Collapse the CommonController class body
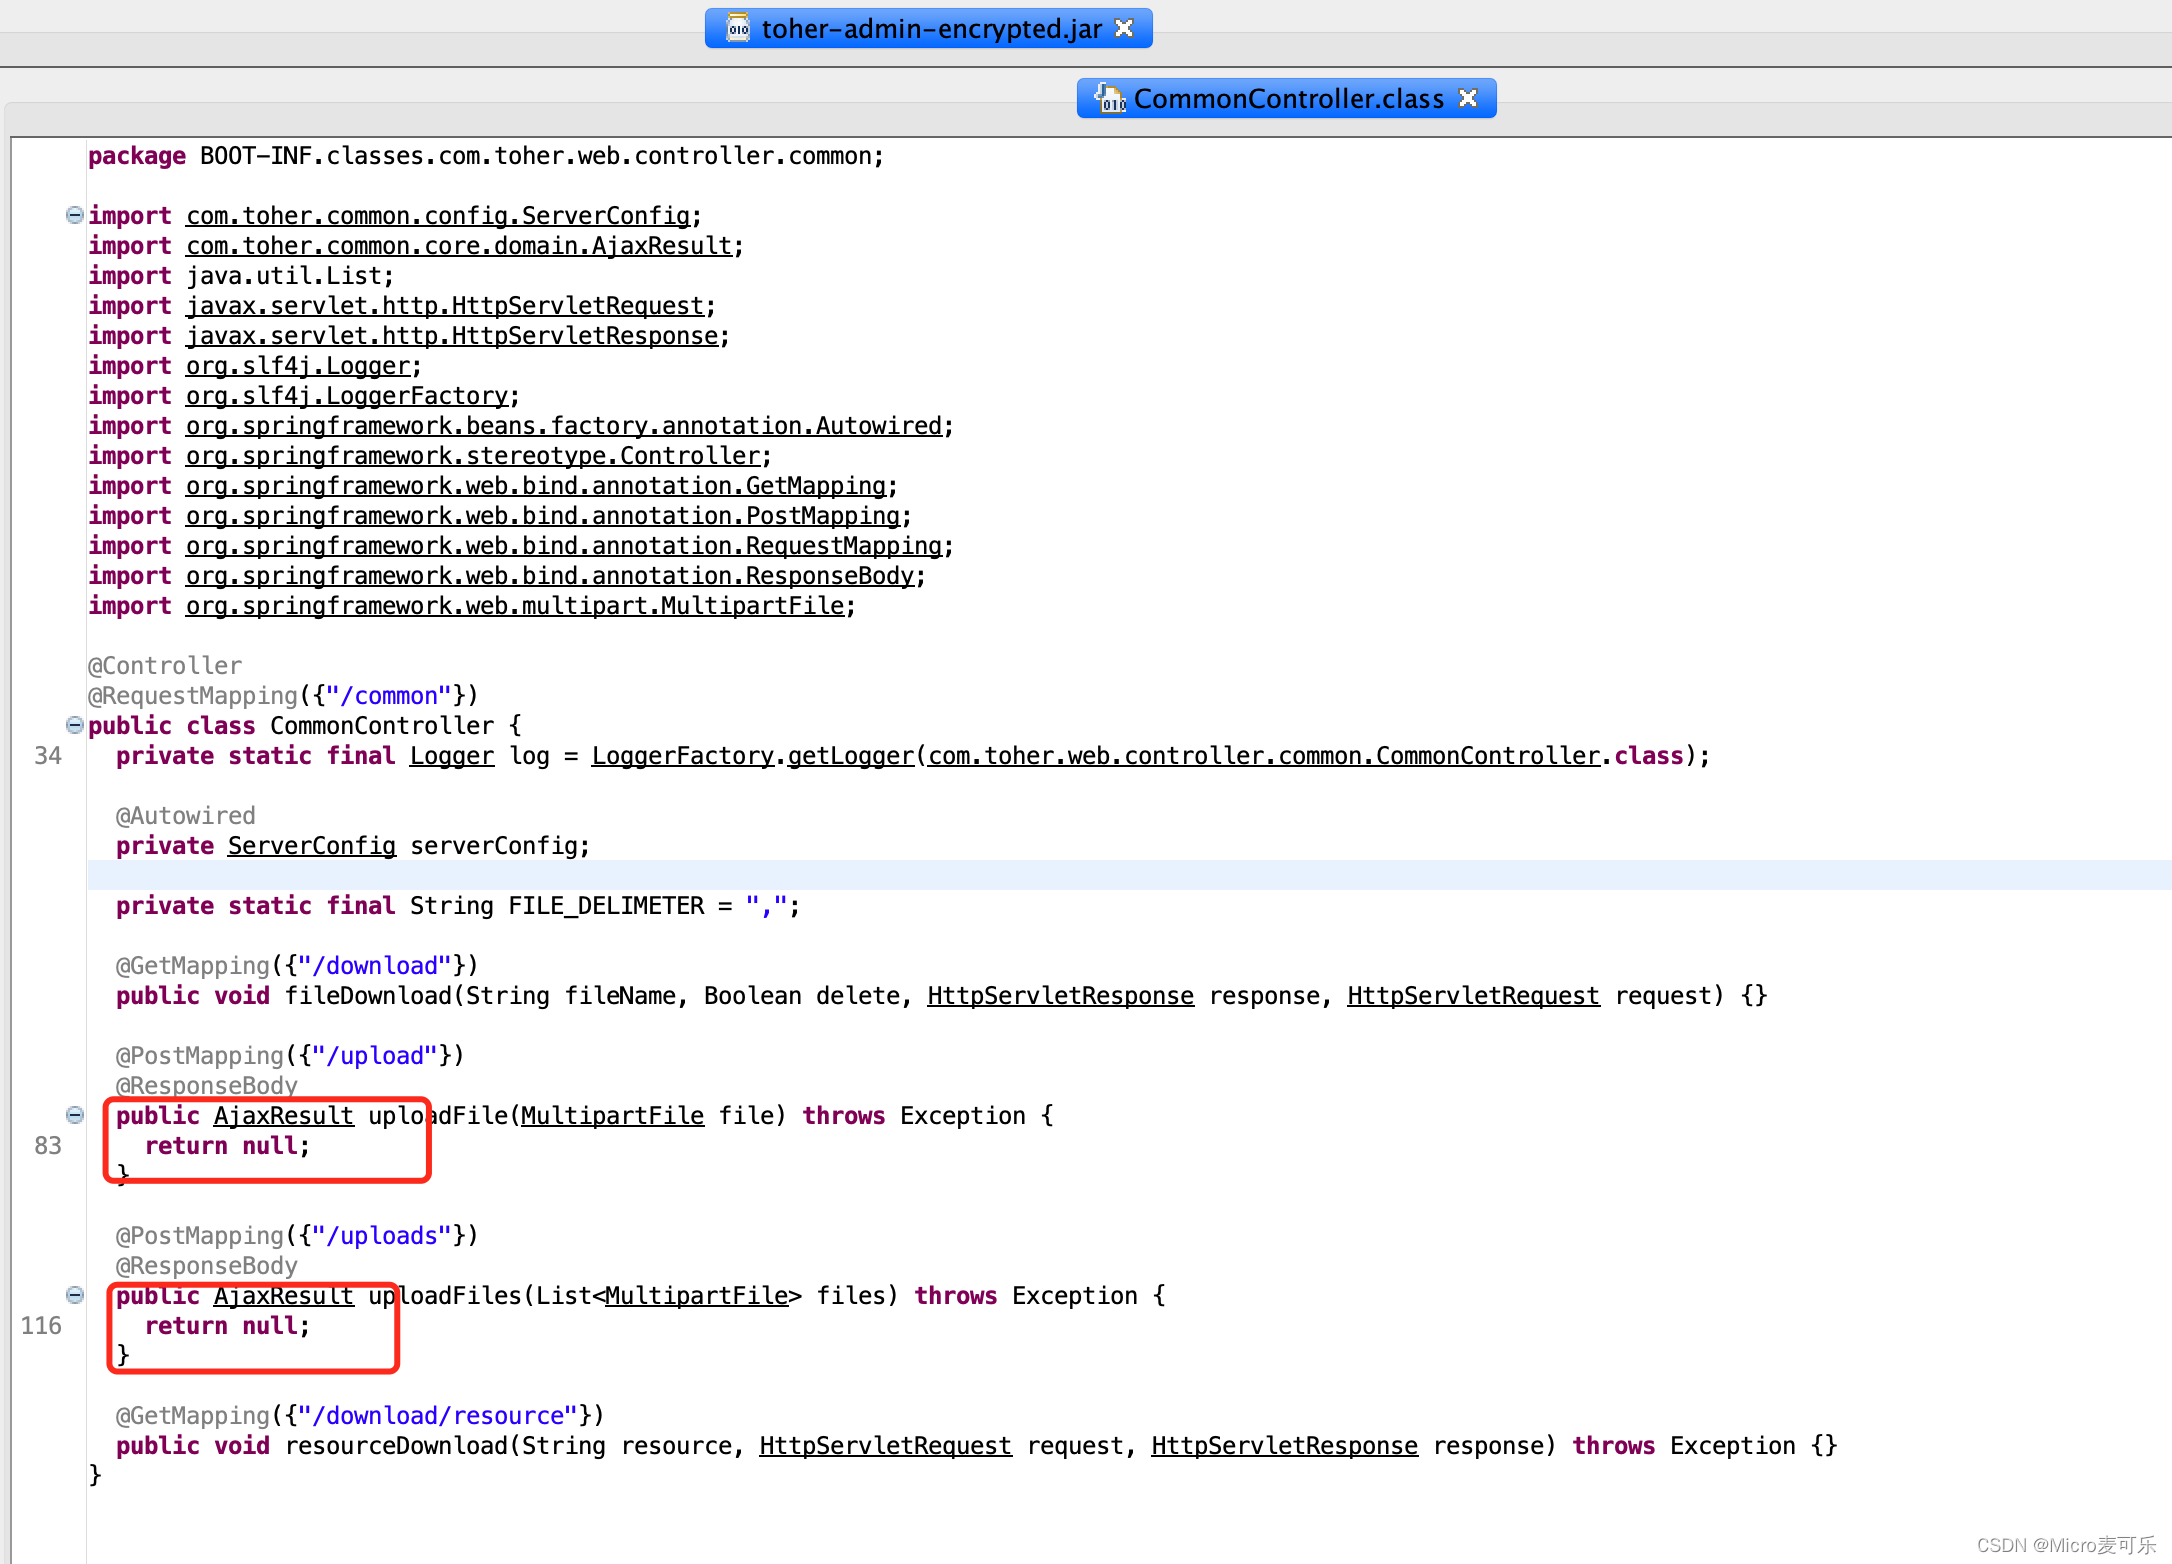 pos(74,725)
